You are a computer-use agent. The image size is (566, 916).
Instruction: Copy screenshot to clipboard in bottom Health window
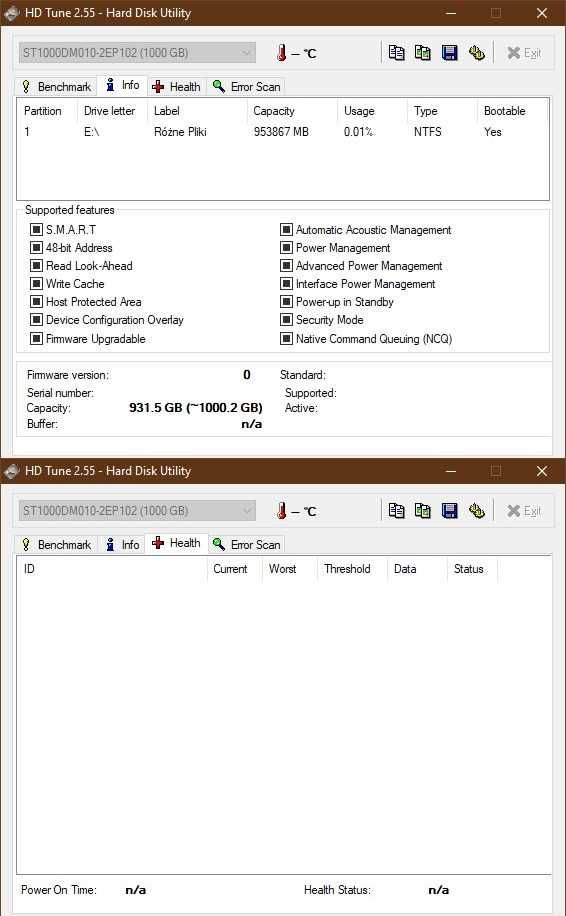coord(422,511)
